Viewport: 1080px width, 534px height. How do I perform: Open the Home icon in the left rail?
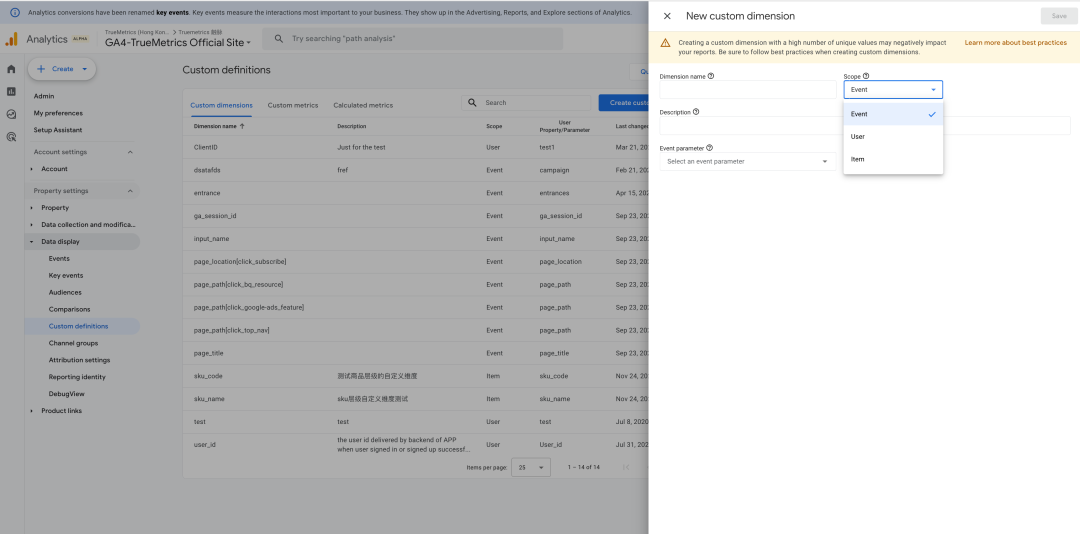(11, 69)
